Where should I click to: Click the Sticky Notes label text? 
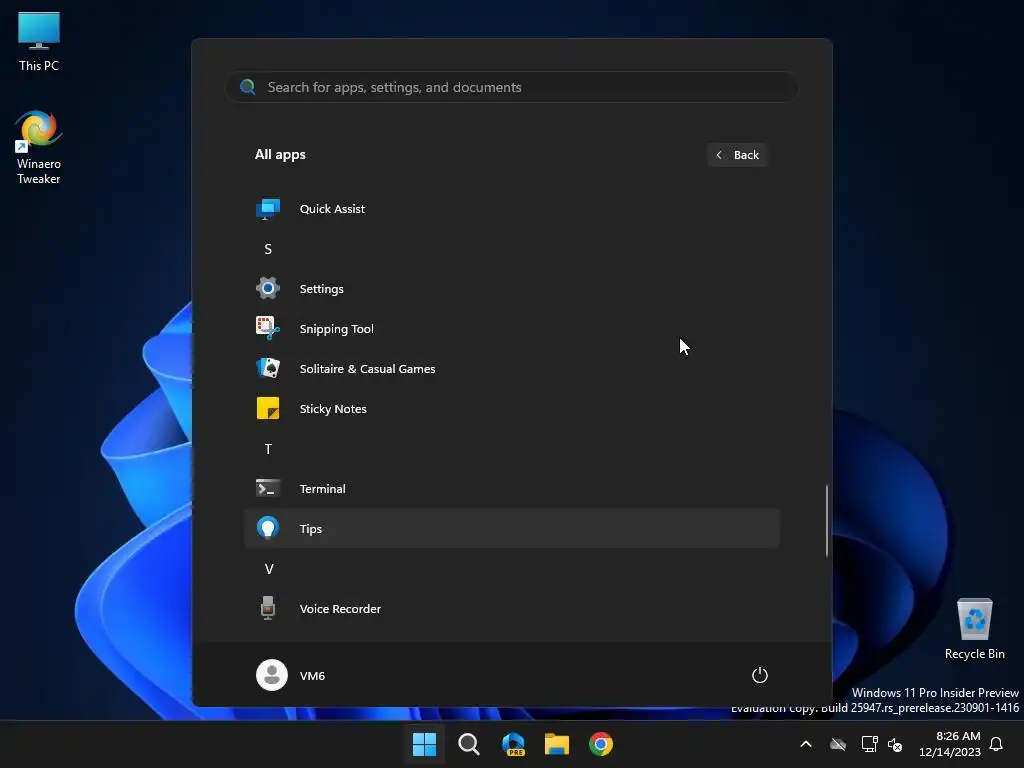click(x=333, y=409)
